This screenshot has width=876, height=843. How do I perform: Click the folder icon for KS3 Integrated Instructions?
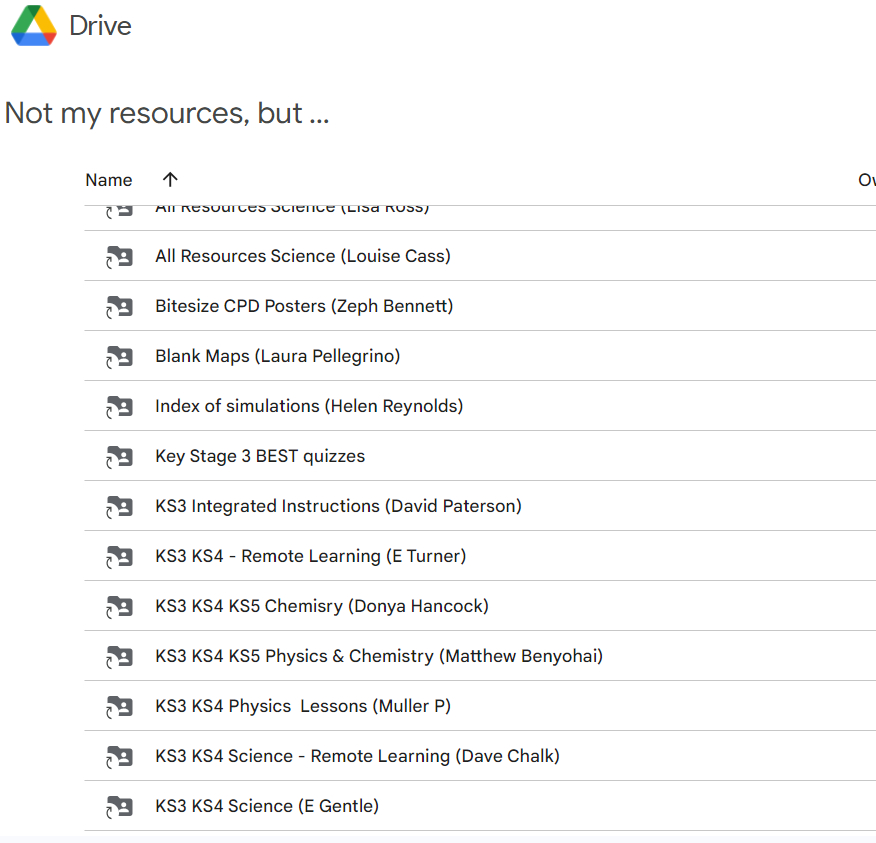(119, 506)
